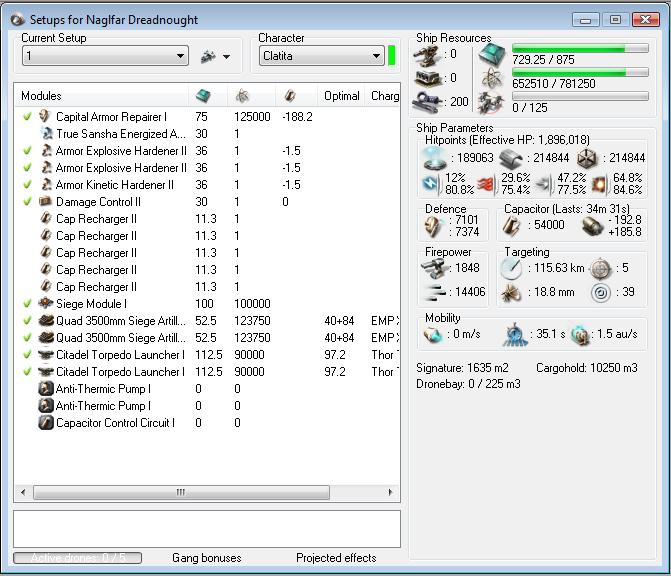This screenshot has height=576, width=671.
Task: Click the horizontal scrollbar thumb in the modules list
Action: click(181, 492)
